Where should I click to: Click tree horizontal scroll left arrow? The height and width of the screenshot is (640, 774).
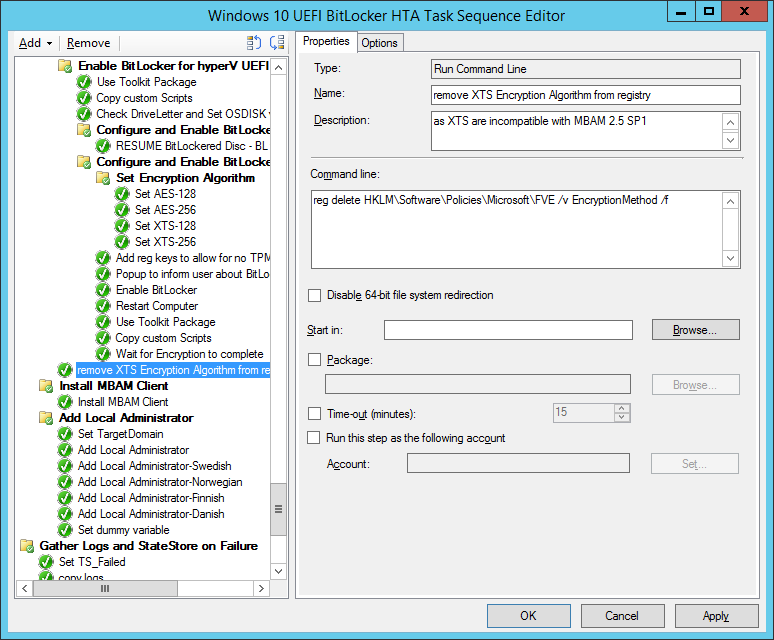coord(25,588)
